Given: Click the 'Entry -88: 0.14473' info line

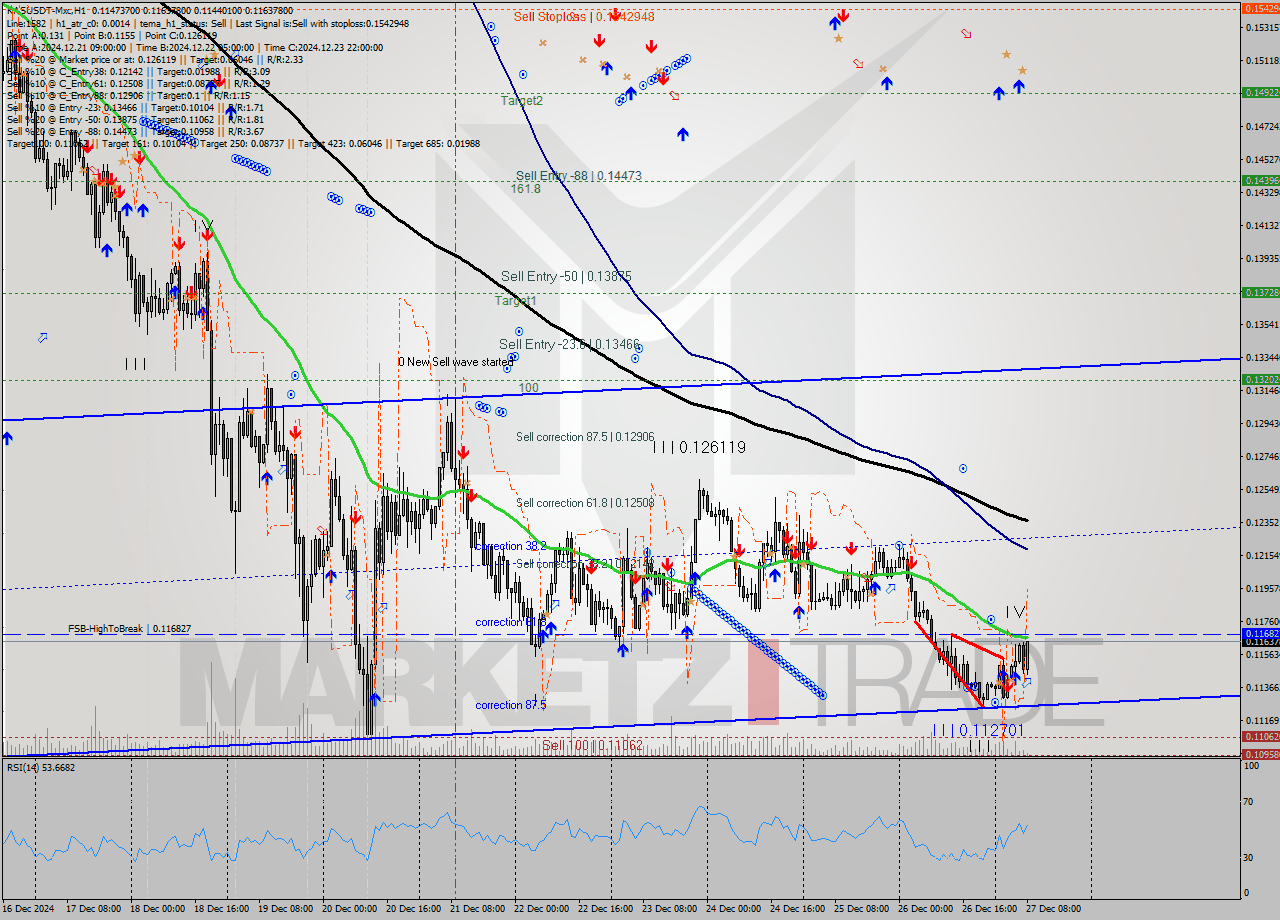Looking at the screenshot, I should point(135,131).
